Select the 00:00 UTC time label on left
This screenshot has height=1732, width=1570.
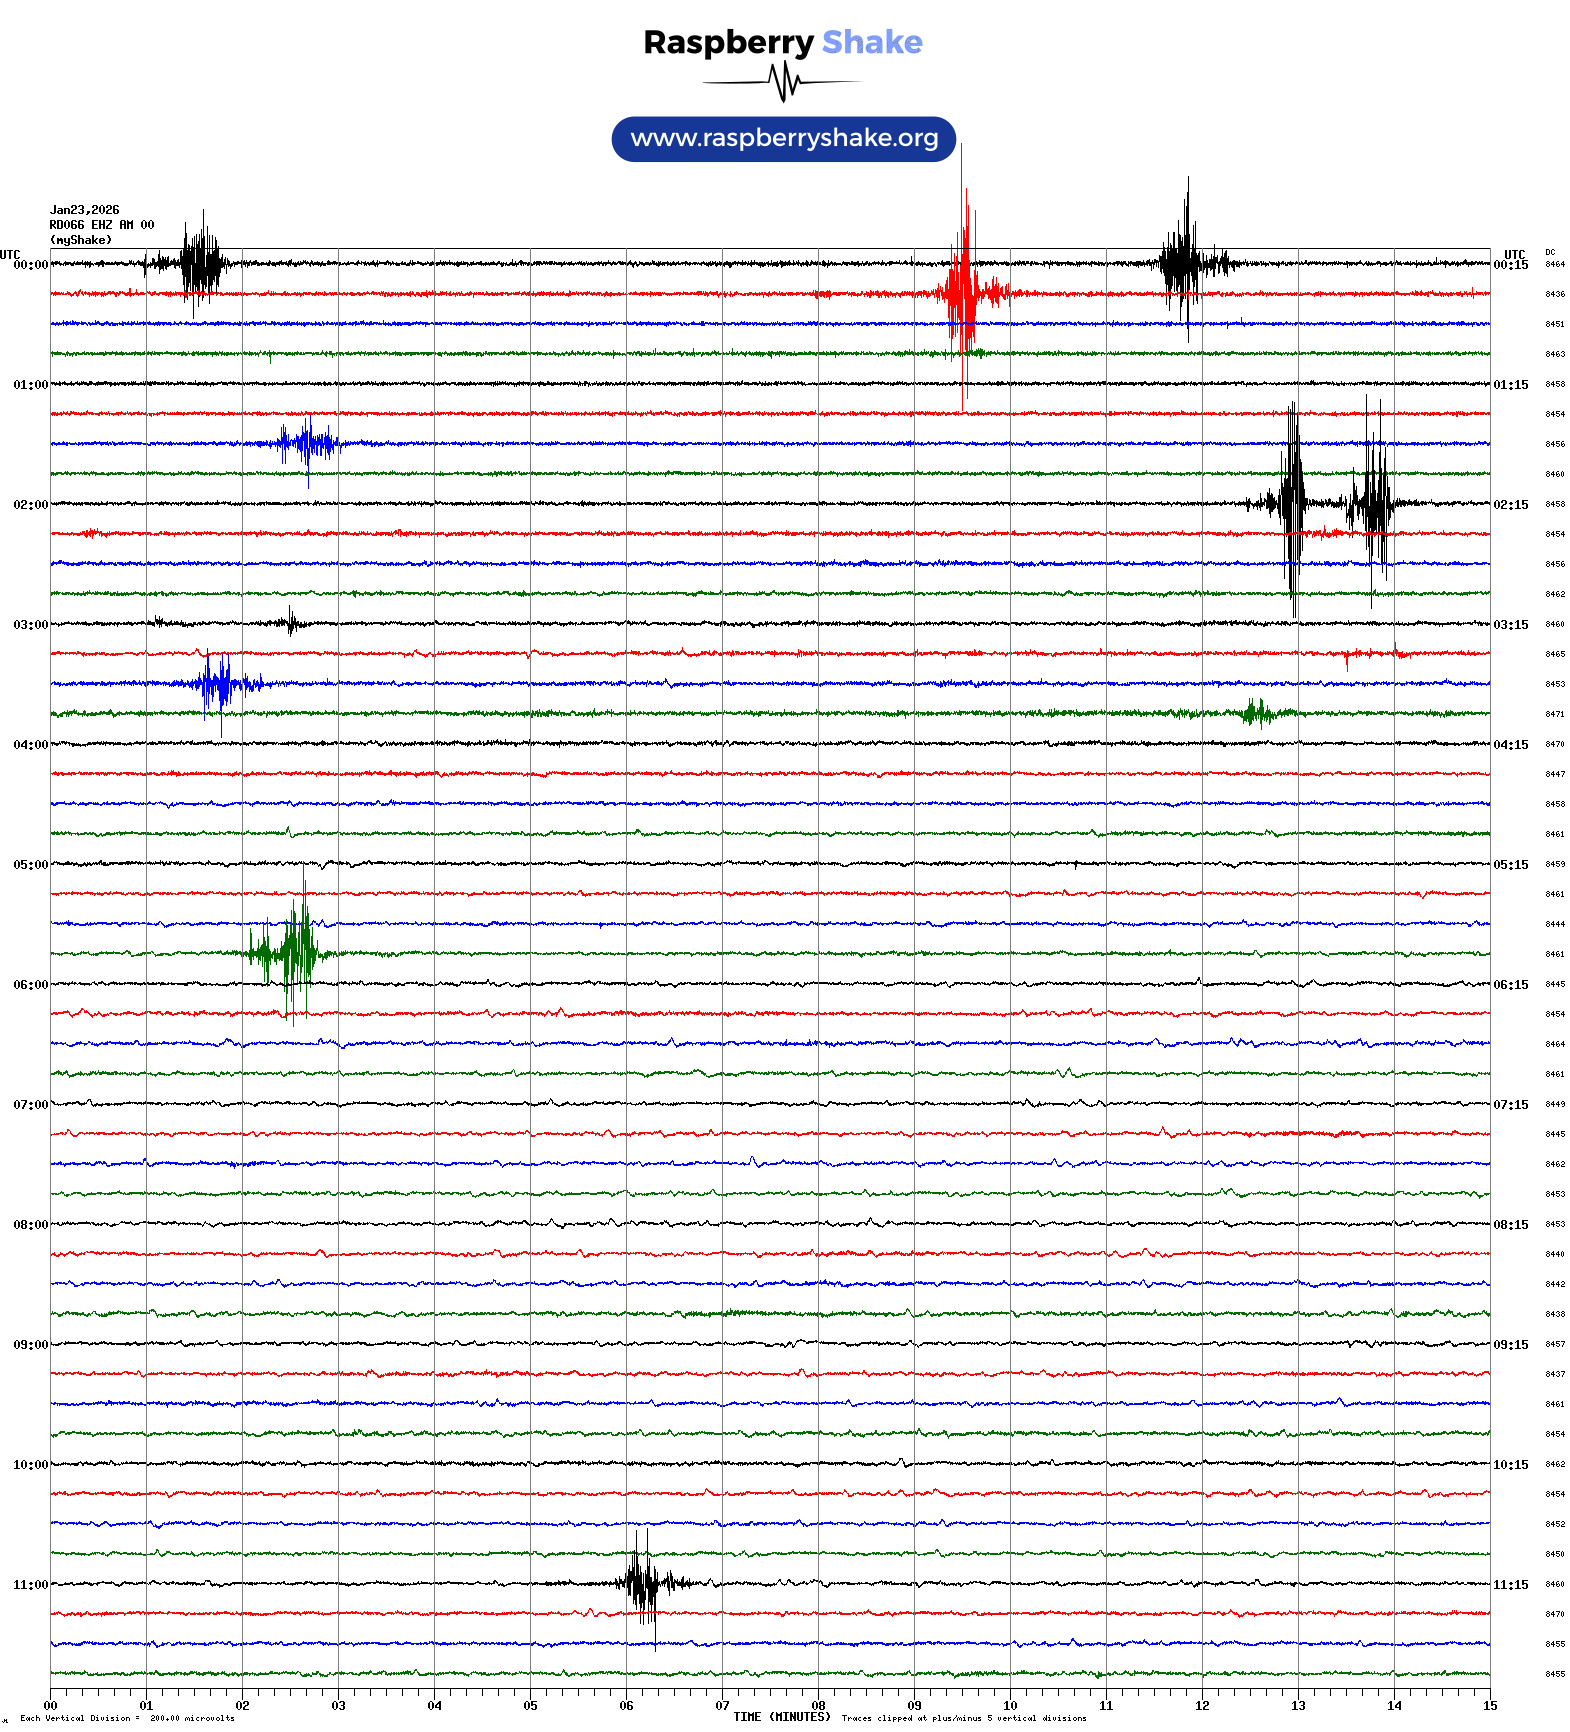point(30,265)
